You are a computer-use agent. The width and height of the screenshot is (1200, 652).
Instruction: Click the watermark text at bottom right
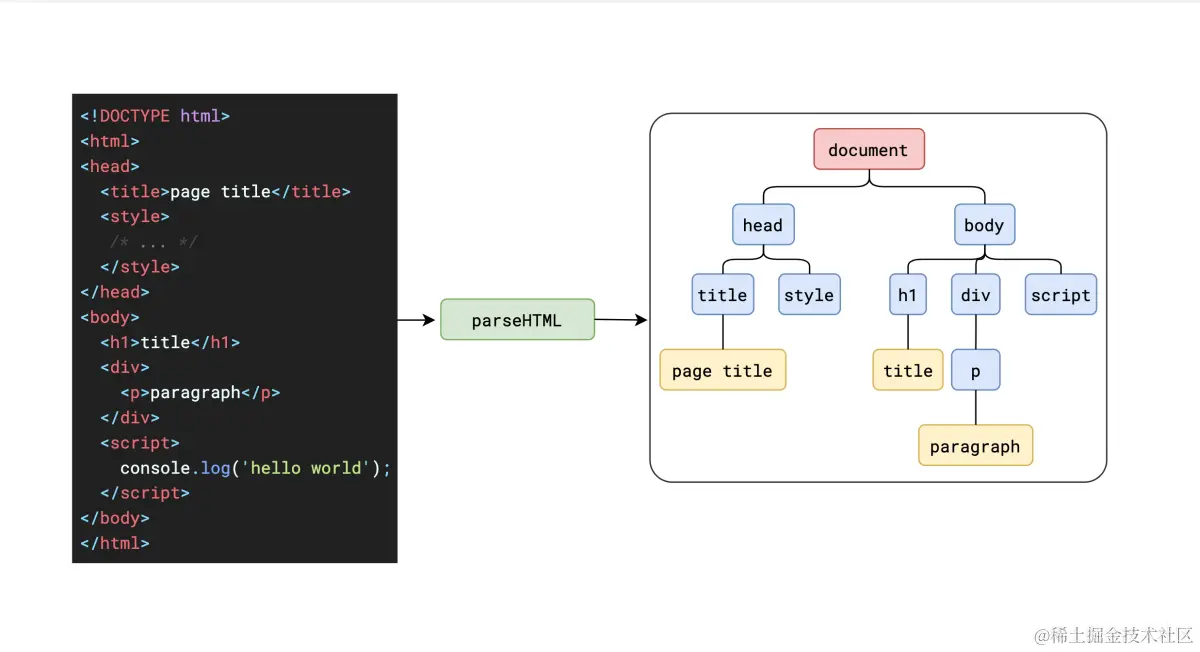[1114, 635]
